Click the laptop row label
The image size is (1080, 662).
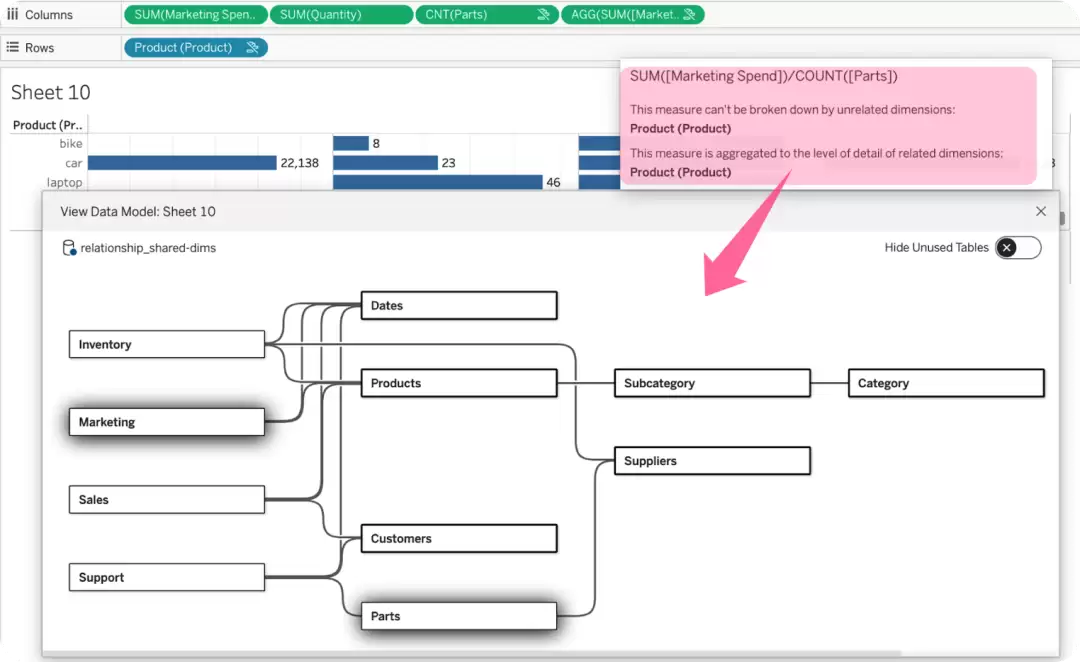[x=64, y=183]
